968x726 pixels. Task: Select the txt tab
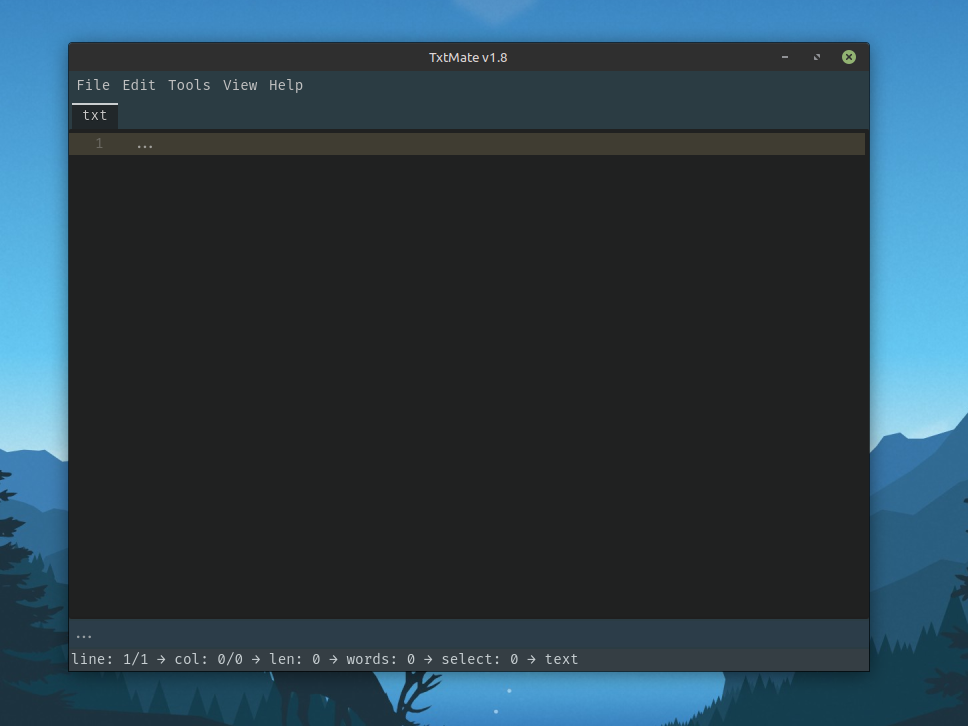94,115
